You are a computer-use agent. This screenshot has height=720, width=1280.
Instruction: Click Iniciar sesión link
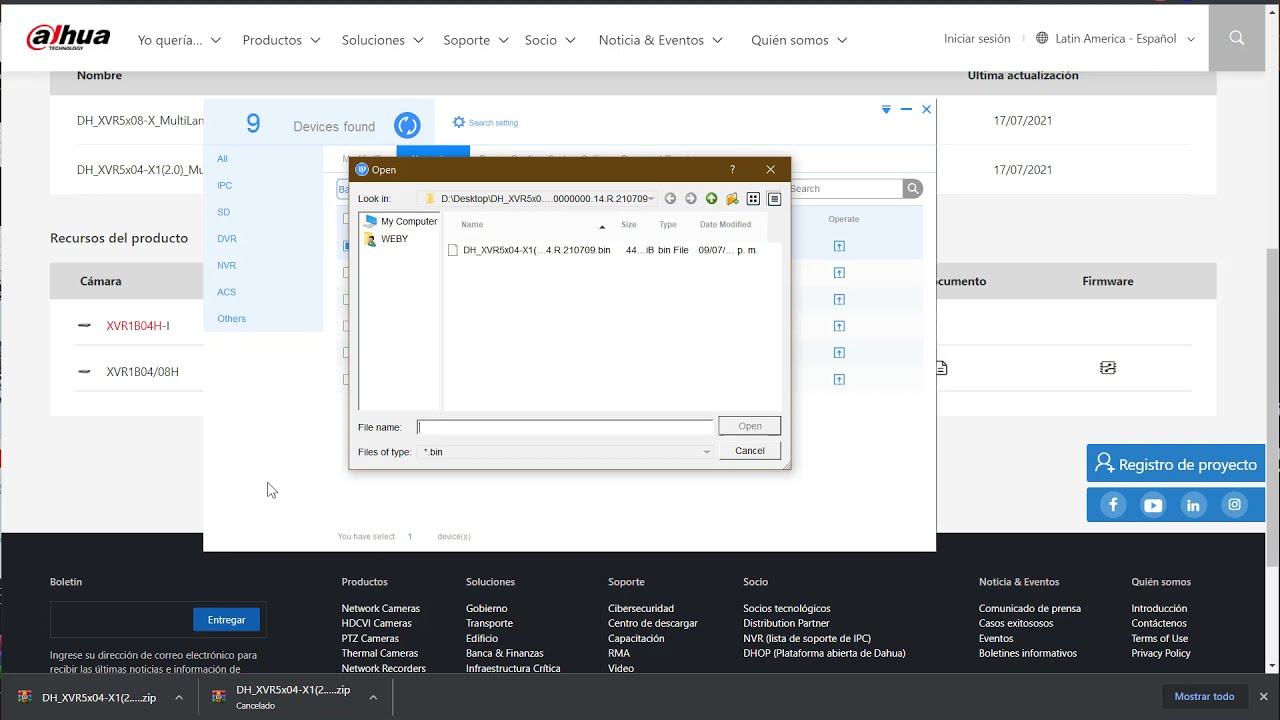(977, 38)
